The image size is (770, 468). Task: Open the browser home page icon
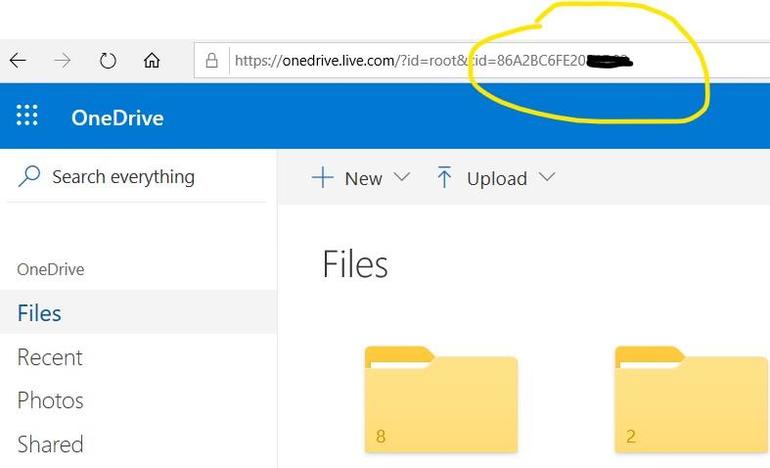point(152,60)
